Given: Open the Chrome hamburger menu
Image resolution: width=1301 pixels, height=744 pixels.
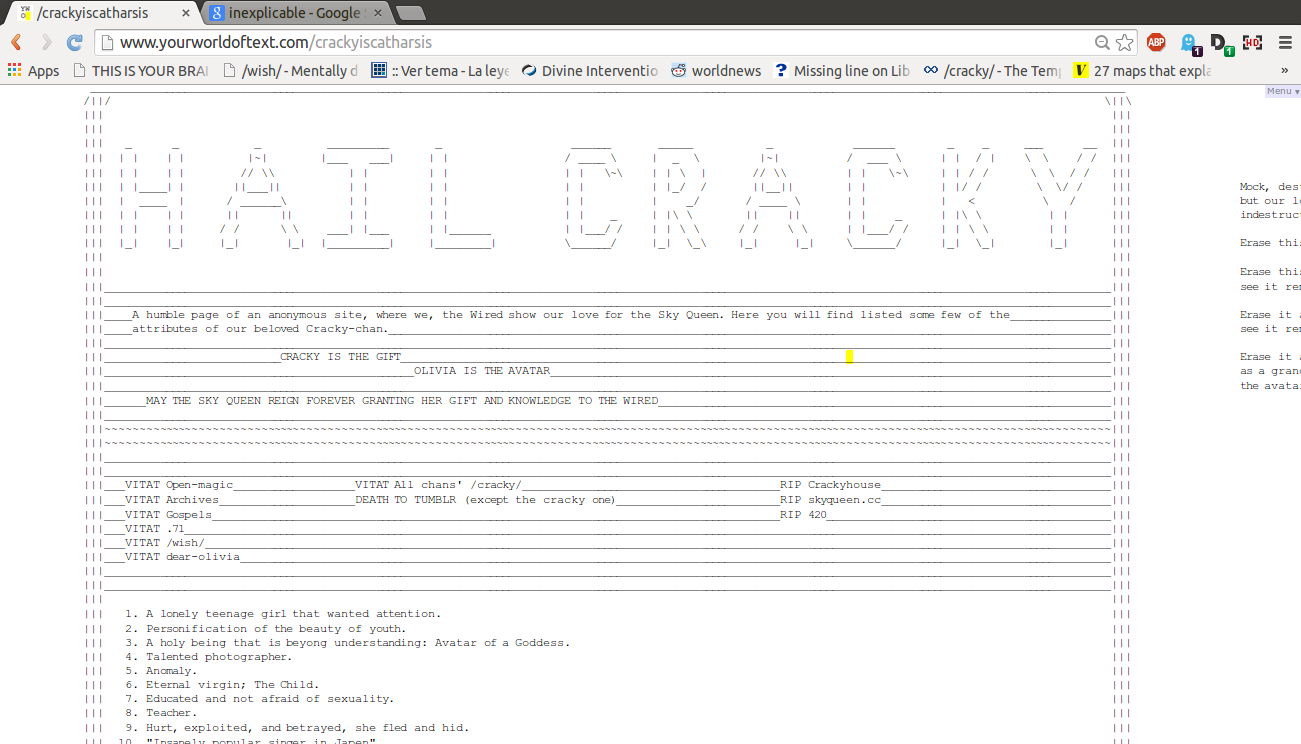Looking at the screenshot, I should tap(1285, 42).
